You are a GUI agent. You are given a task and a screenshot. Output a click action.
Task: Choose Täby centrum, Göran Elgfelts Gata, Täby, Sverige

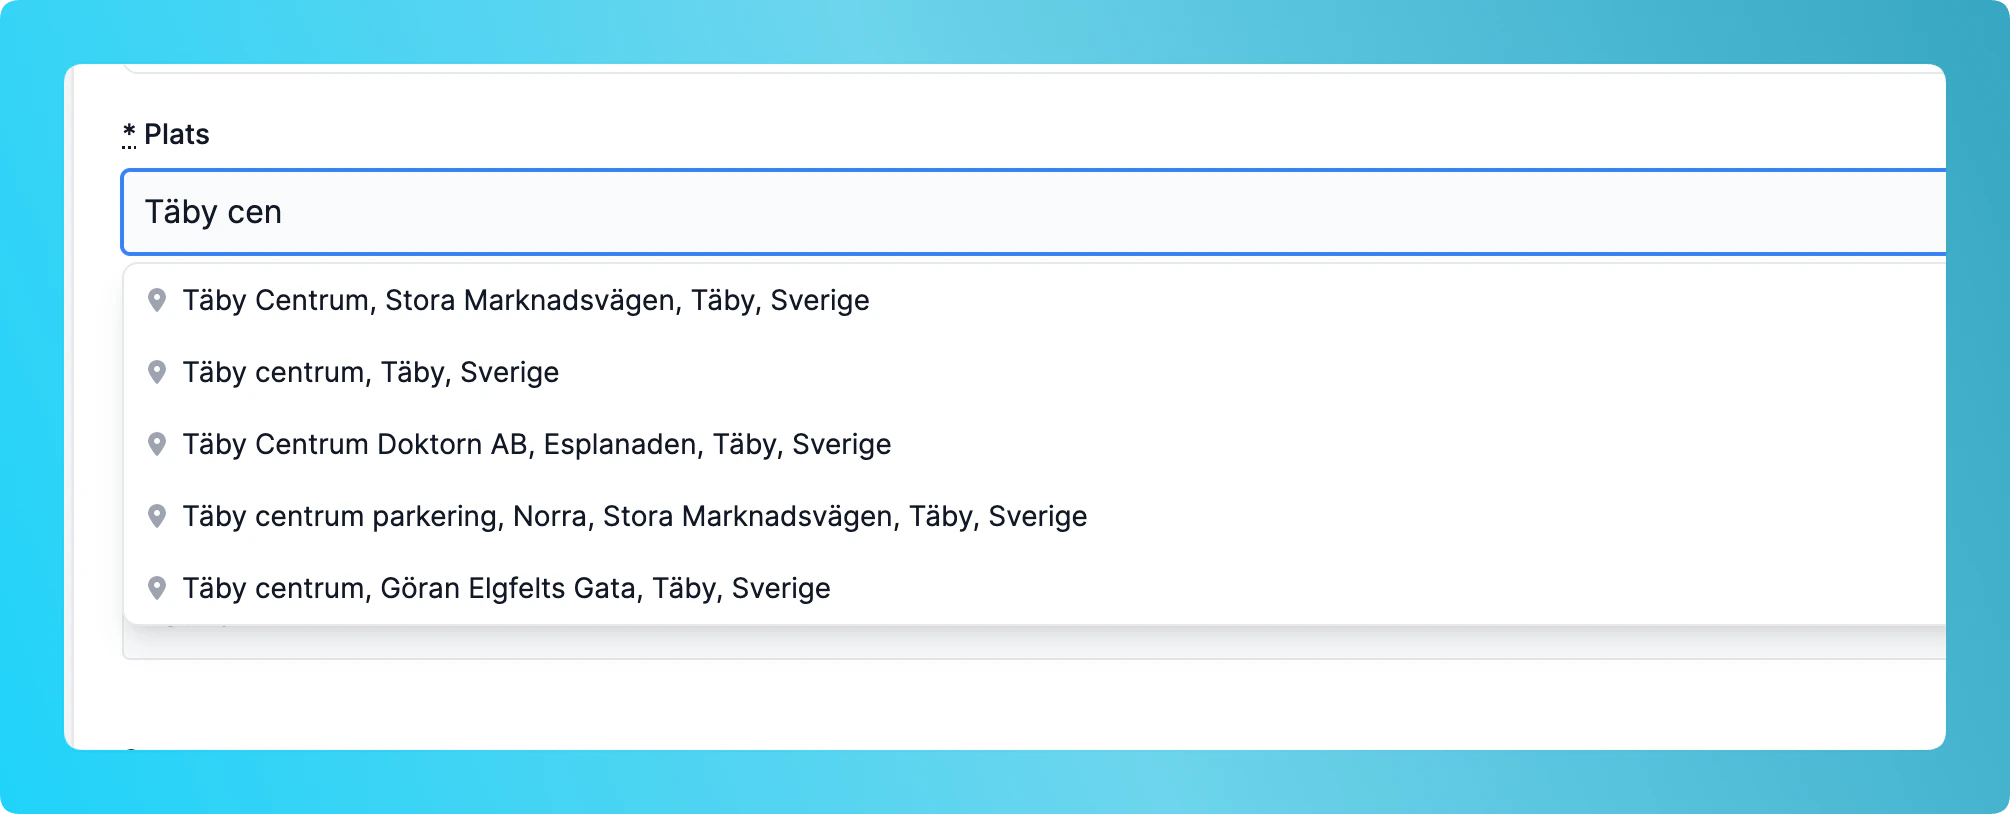[506, 589]
